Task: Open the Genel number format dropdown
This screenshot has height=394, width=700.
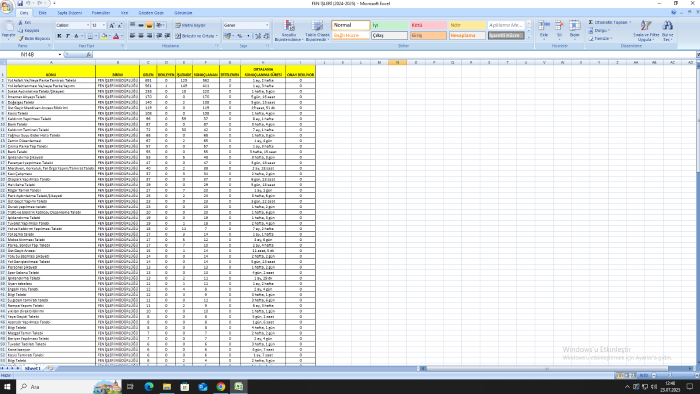Action: (x=267, y=25)
